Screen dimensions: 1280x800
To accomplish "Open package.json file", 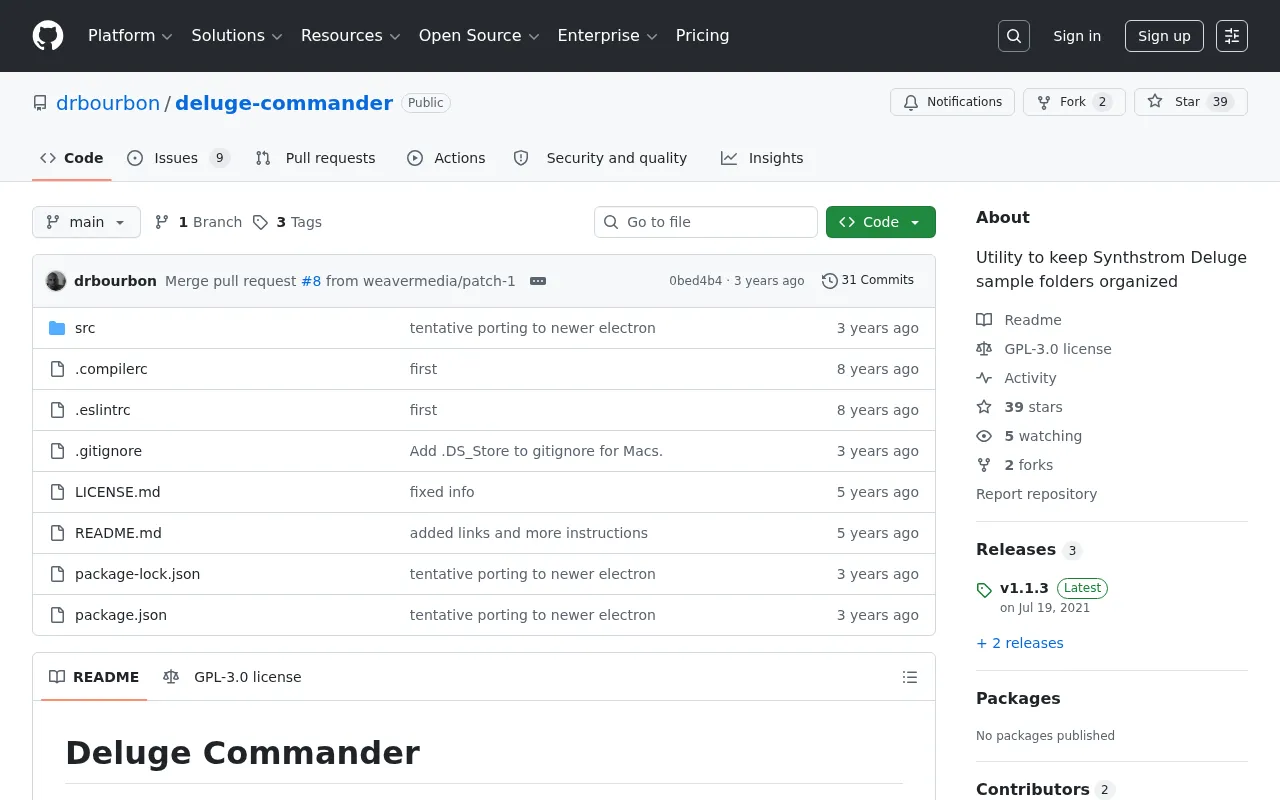I will (121, 615).
